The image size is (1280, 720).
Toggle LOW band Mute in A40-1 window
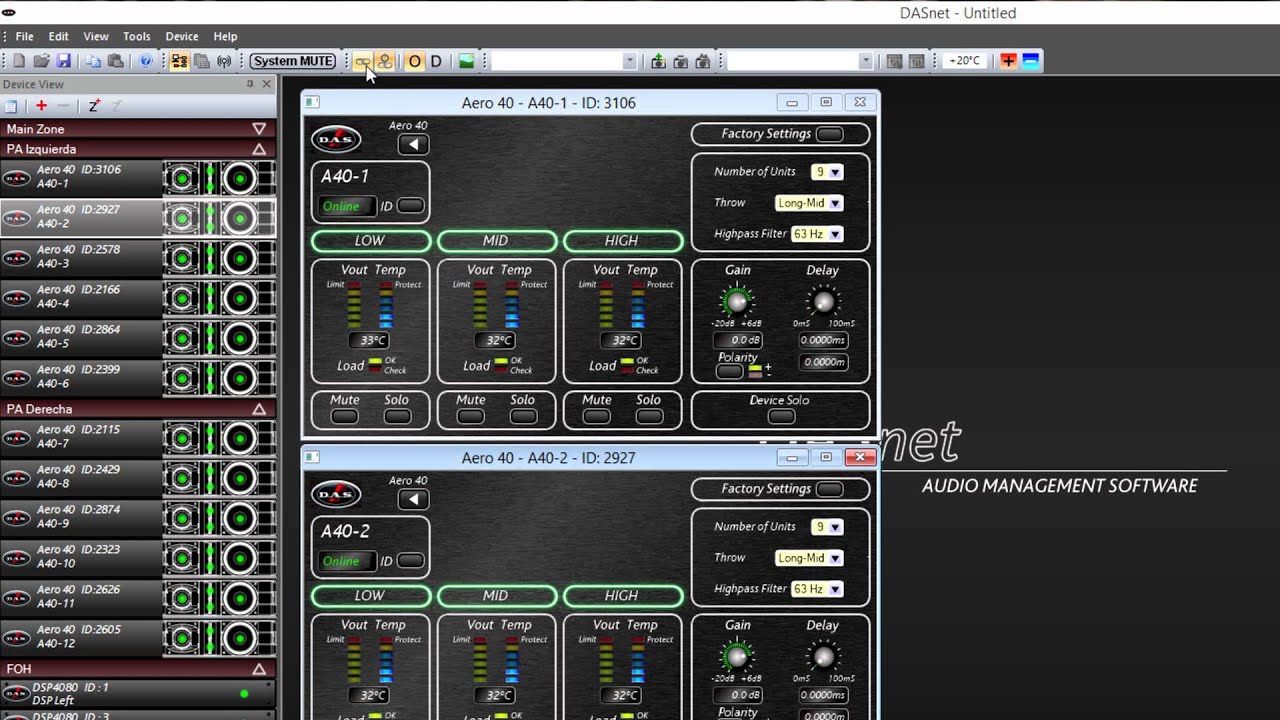tap(344, 416)
